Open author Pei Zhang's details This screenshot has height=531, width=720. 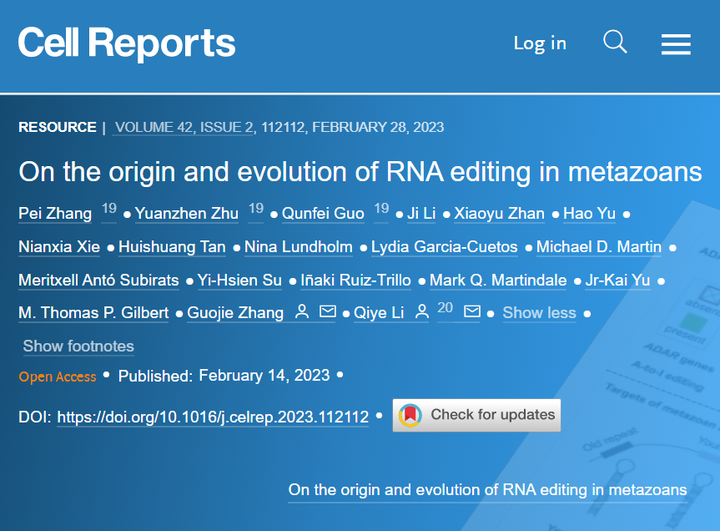(54, 213)
